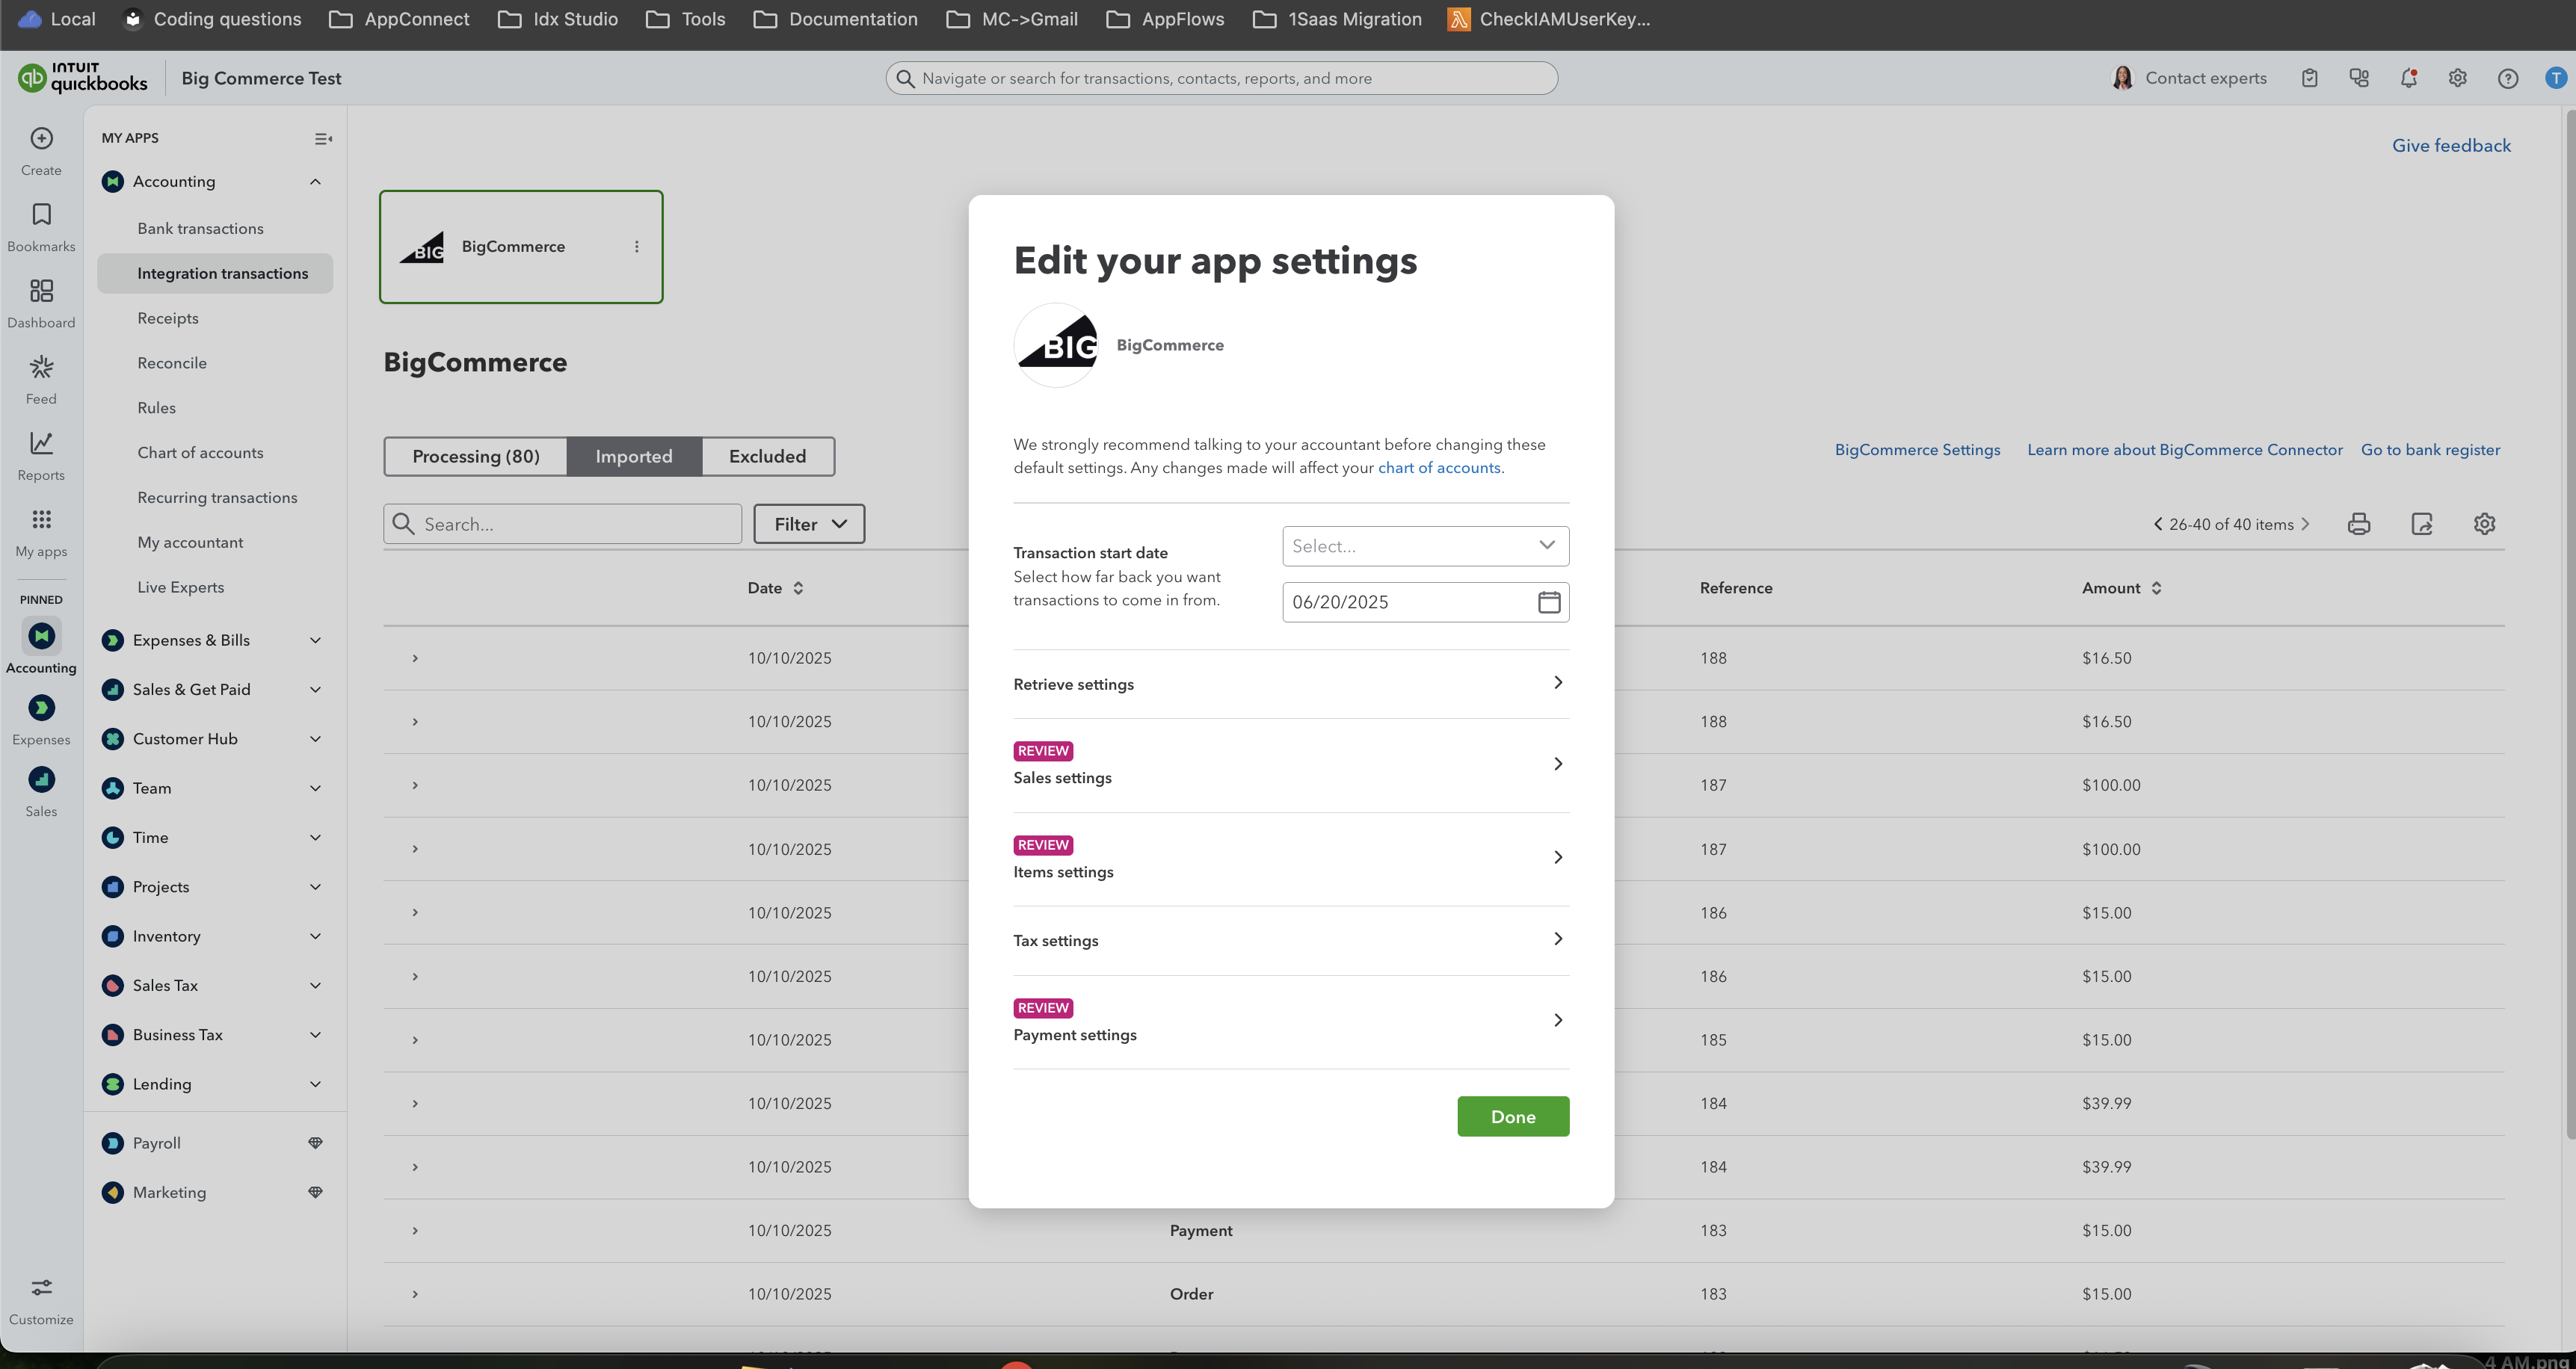Open the top bar settings gear
This screenshot has height=1369, width=2576.
pos(2457,78)
